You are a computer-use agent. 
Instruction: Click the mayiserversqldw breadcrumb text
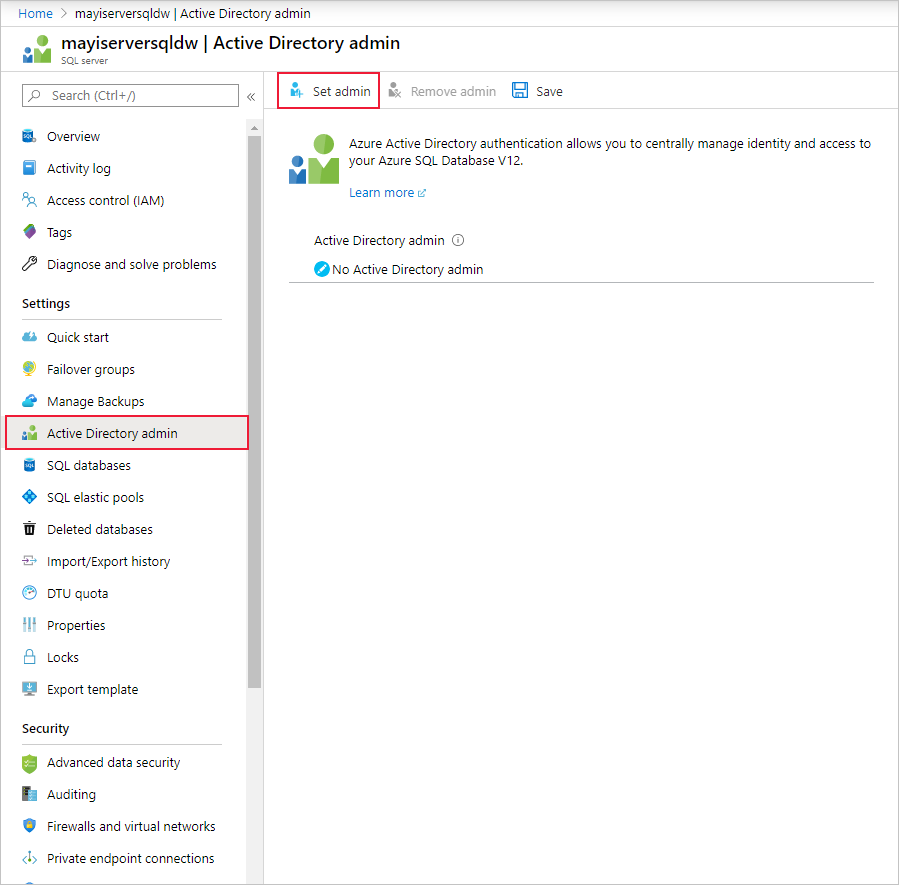coord(123,13)
